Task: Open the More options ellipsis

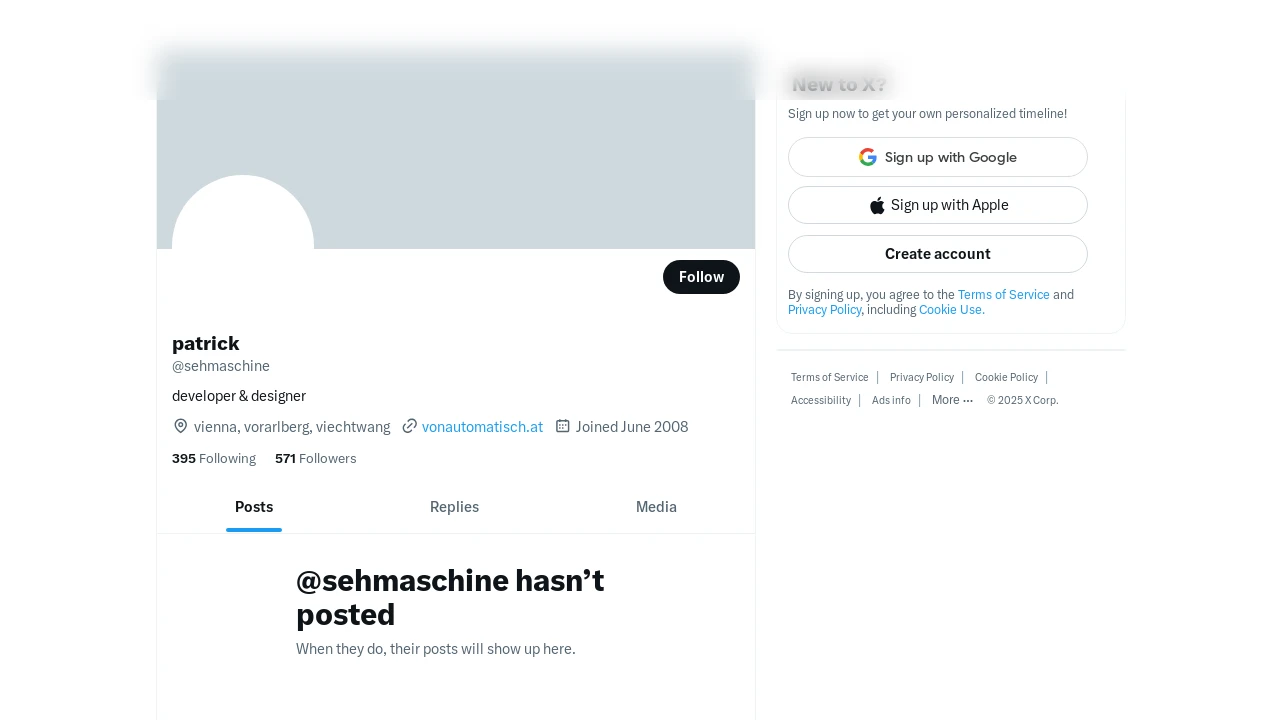Action: (x=952, y=400)
